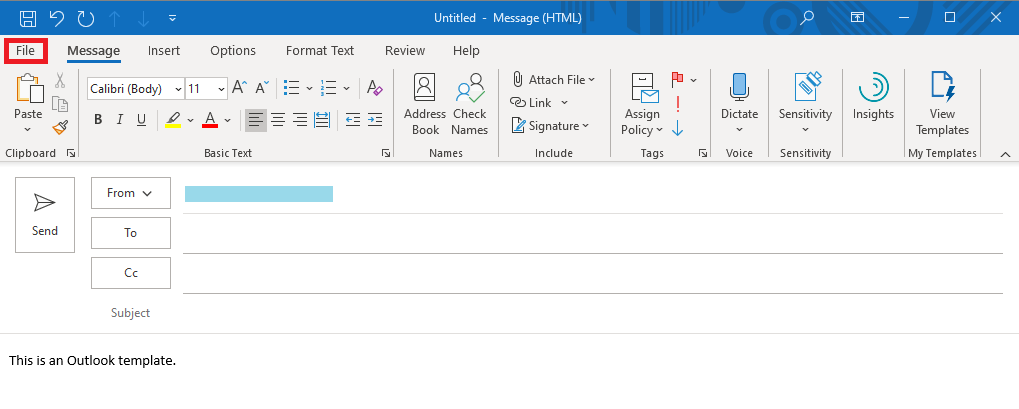Image resolution: width=1019 pixels, height=409 pixels.
Task: Open the Options tab
Action: point(233,51)
